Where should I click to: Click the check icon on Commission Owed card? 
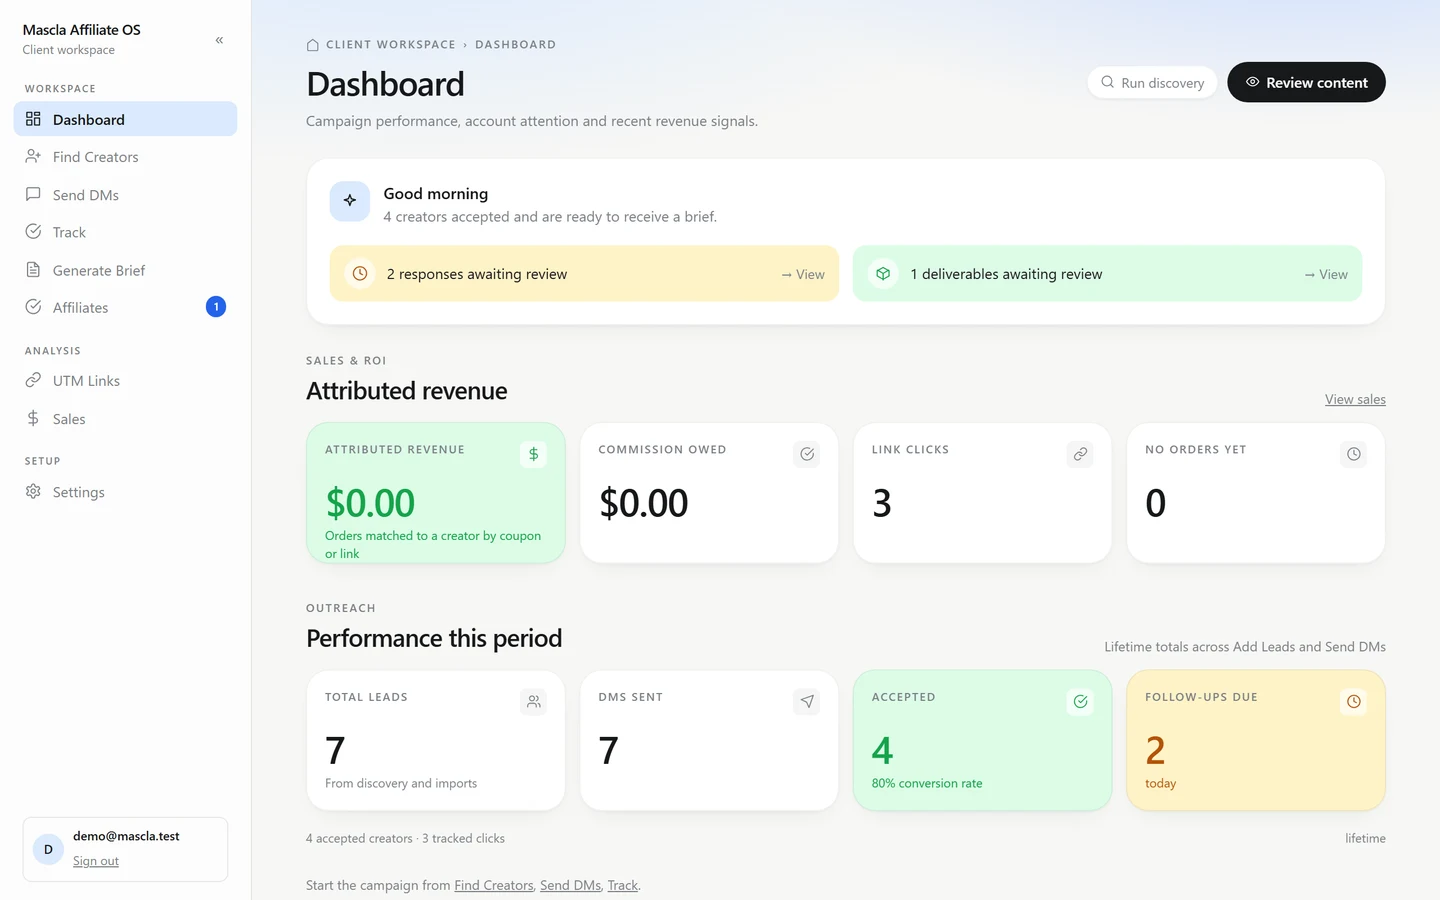click(807, 454)
